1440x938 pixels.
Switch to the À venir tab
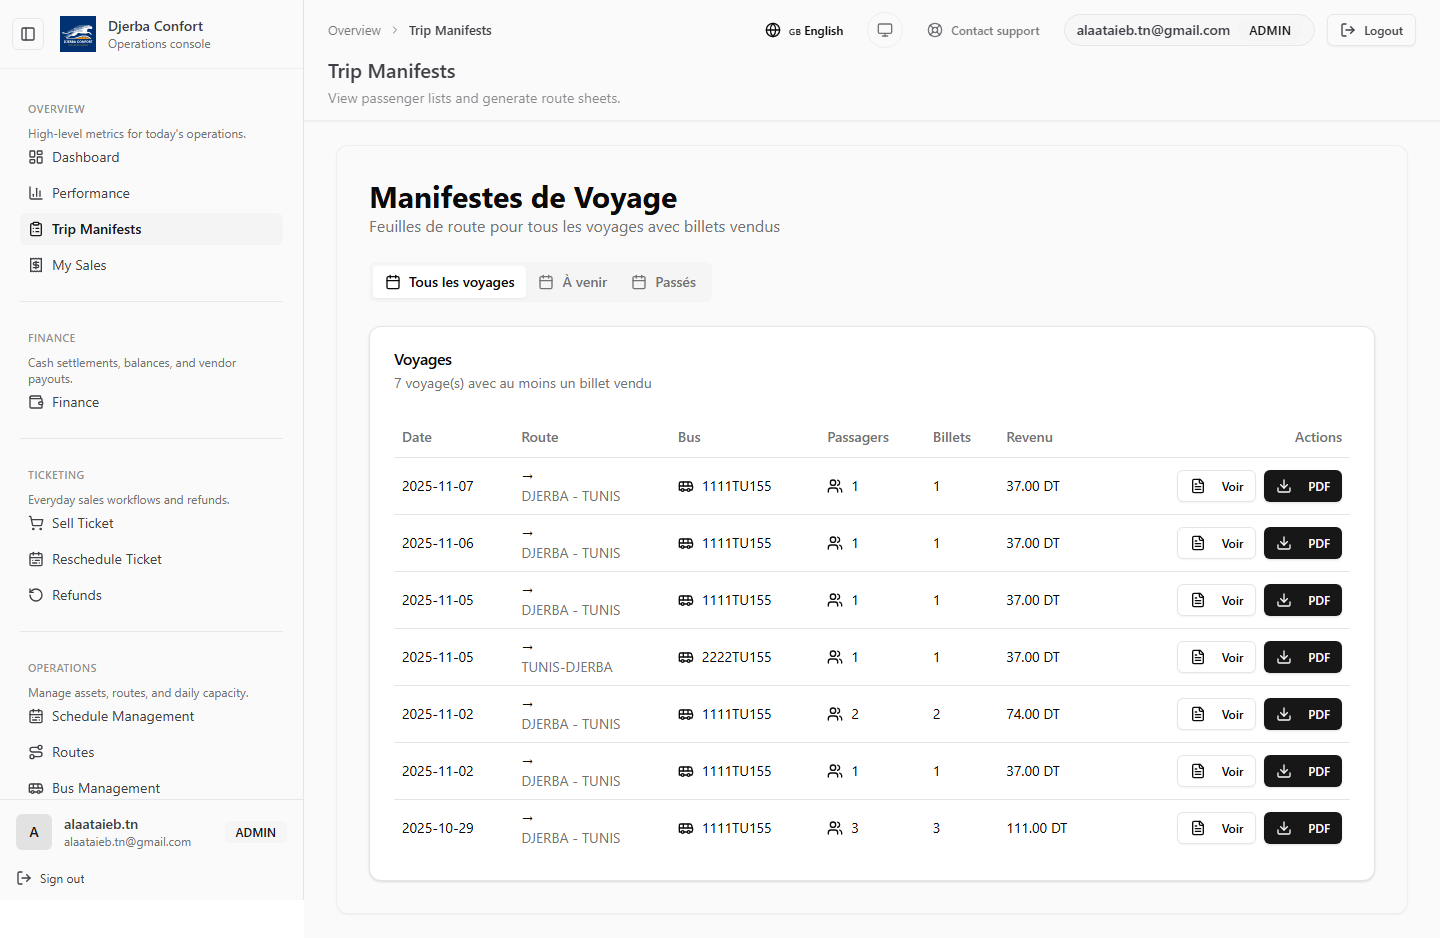point(573,282)
